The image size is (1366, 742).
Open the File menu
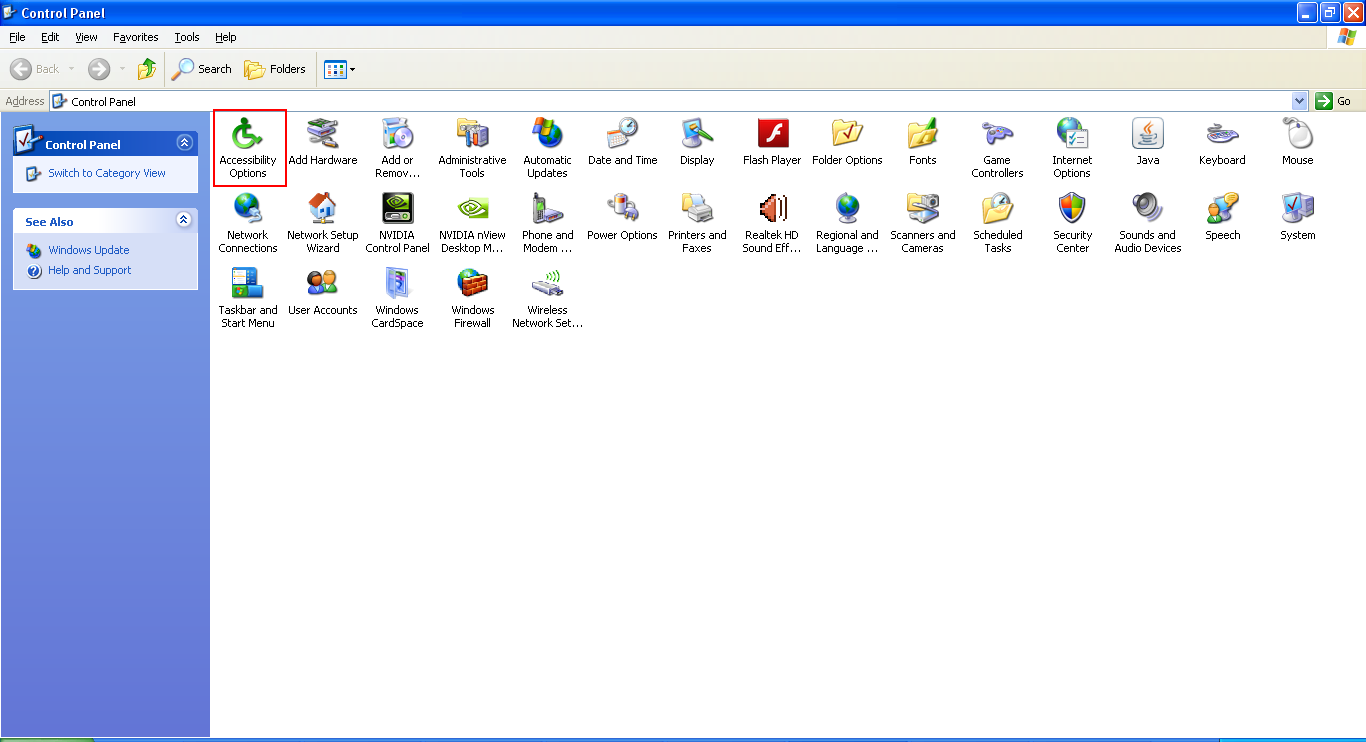[17, 37]
